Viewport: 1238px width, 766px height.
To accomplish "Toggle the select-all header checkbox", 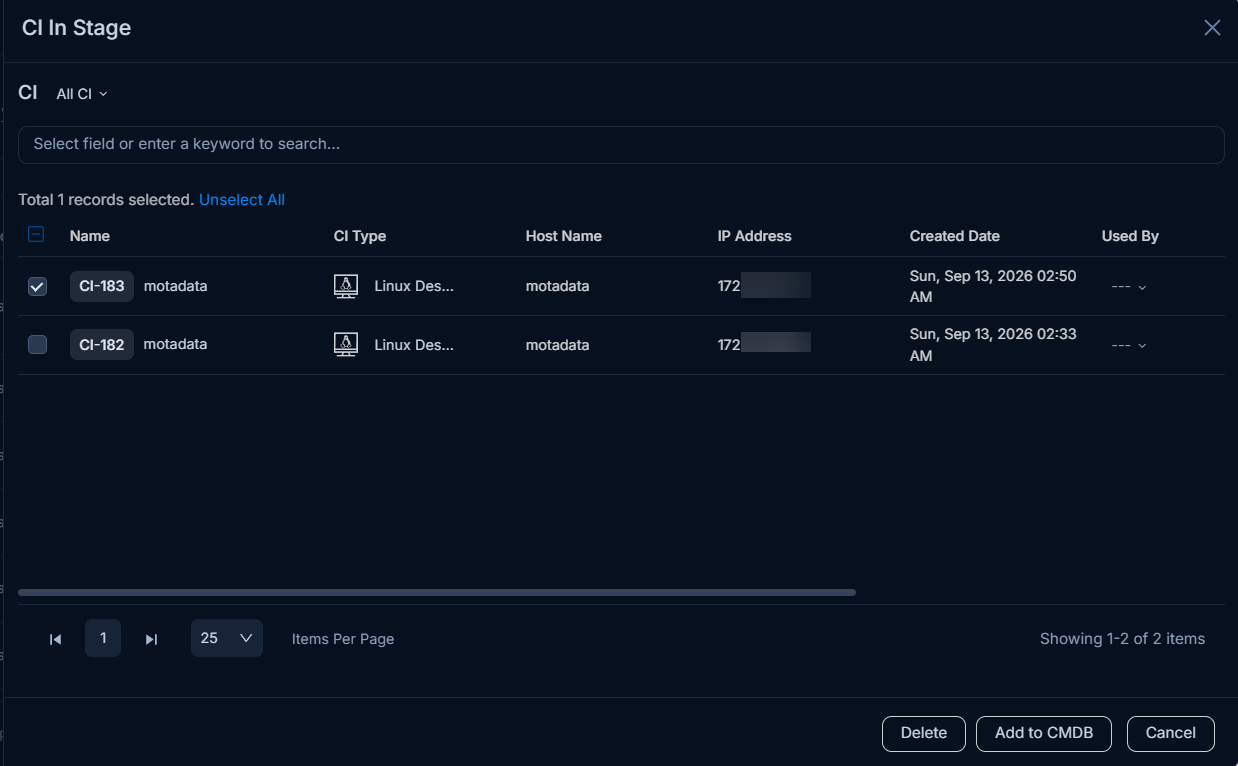I will click(x=36, y=235).
